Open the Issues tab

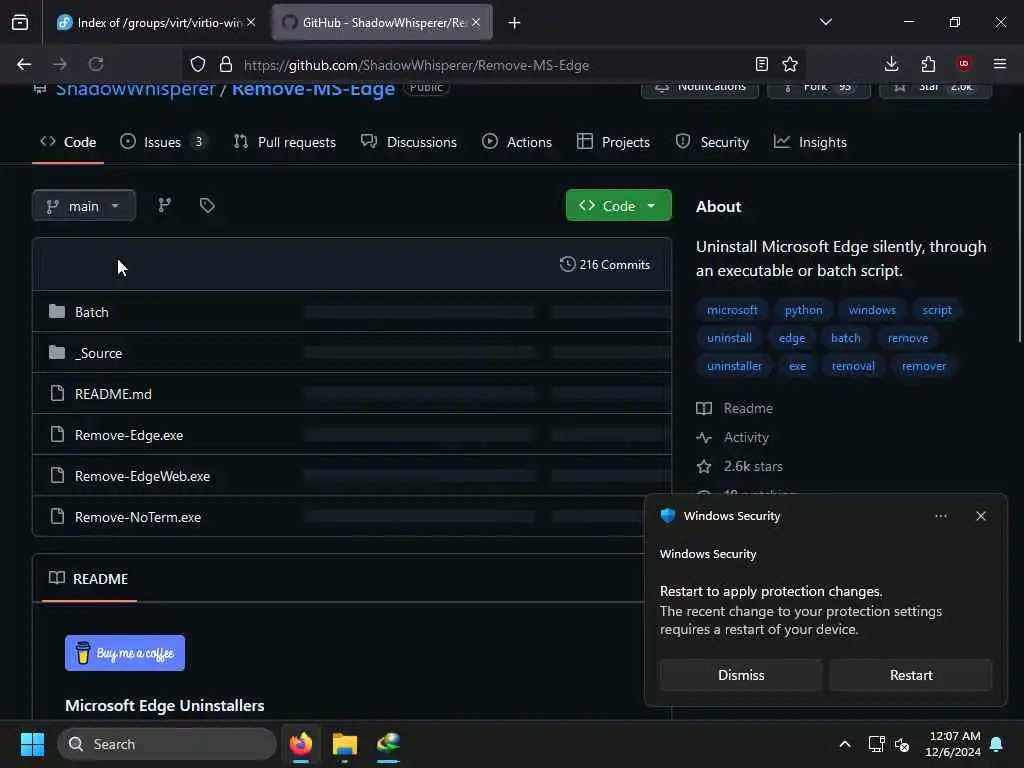[163, 142]
